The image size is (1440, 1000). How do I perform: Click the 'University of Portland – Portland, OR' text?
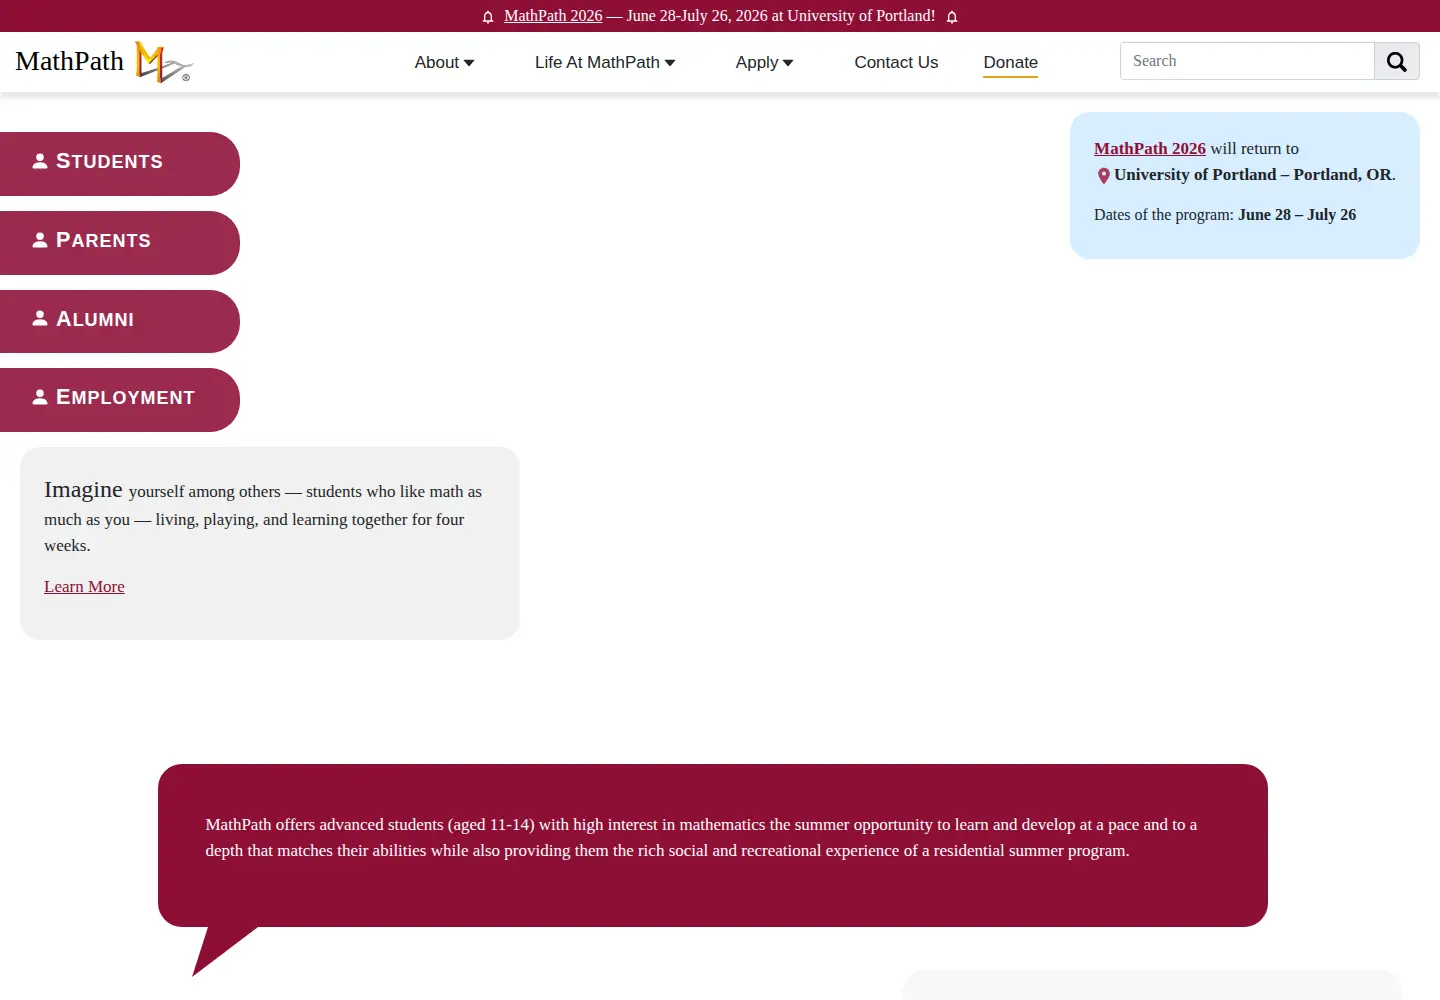1253,174
